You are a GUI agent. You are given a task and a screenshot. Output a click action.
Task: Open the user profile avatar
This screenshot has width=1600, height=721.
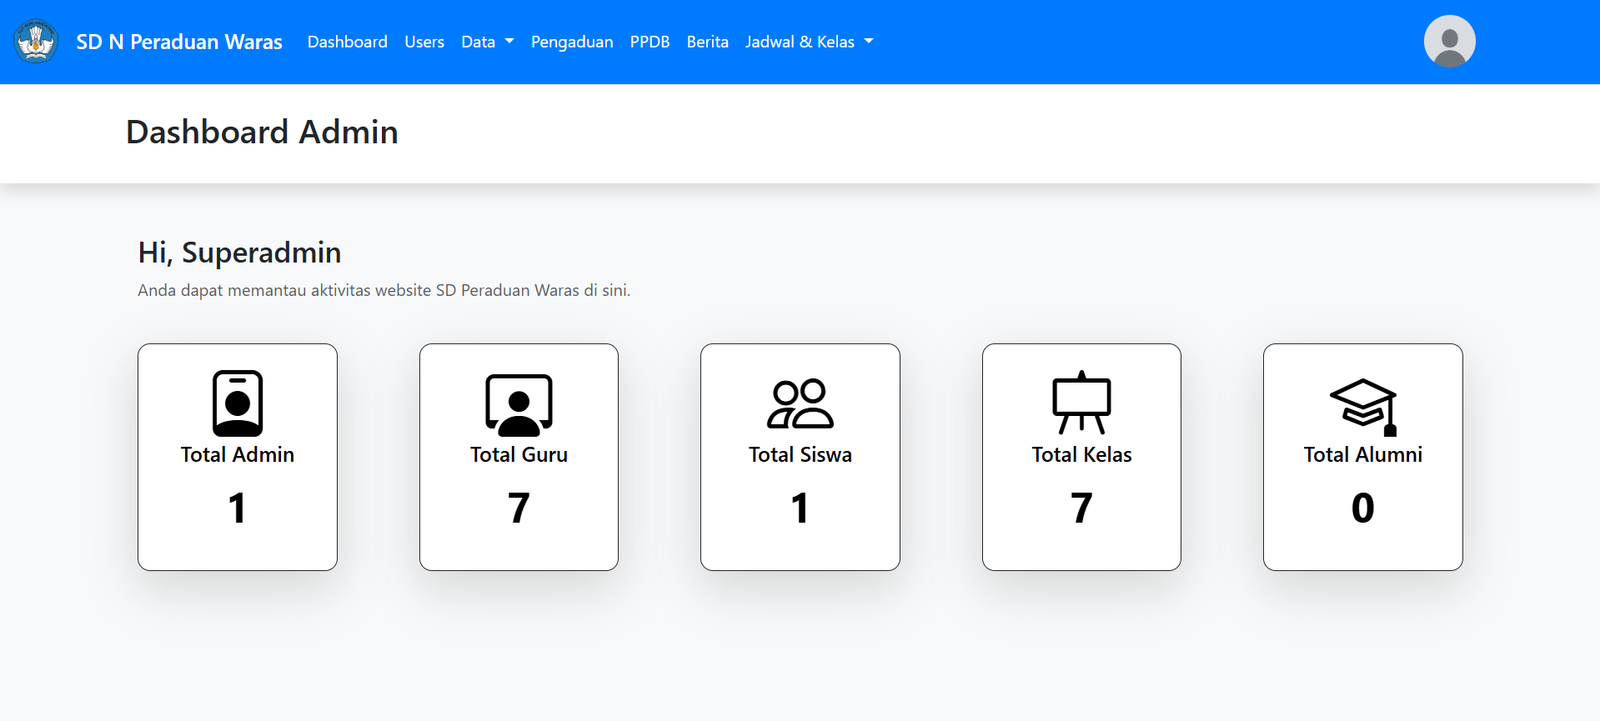click(1449, 41)
